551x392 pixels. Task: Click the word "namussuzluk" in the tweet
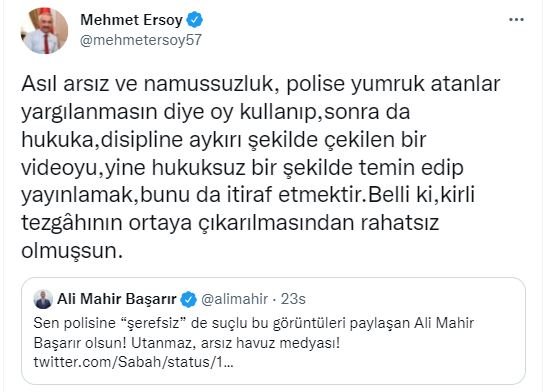click(x=208, y=84)
